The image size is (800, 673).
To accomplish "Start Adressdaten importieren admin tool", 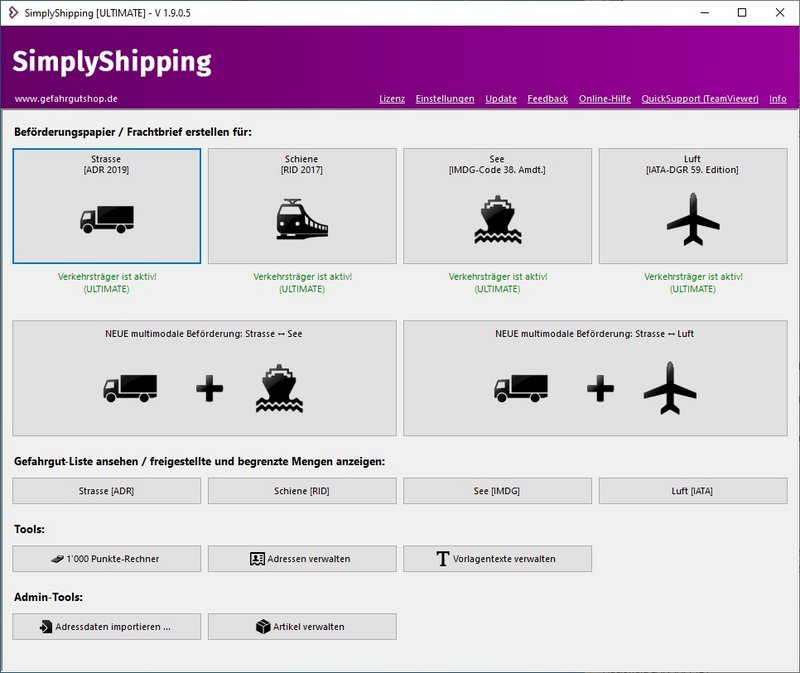I will tap(106, 626).
